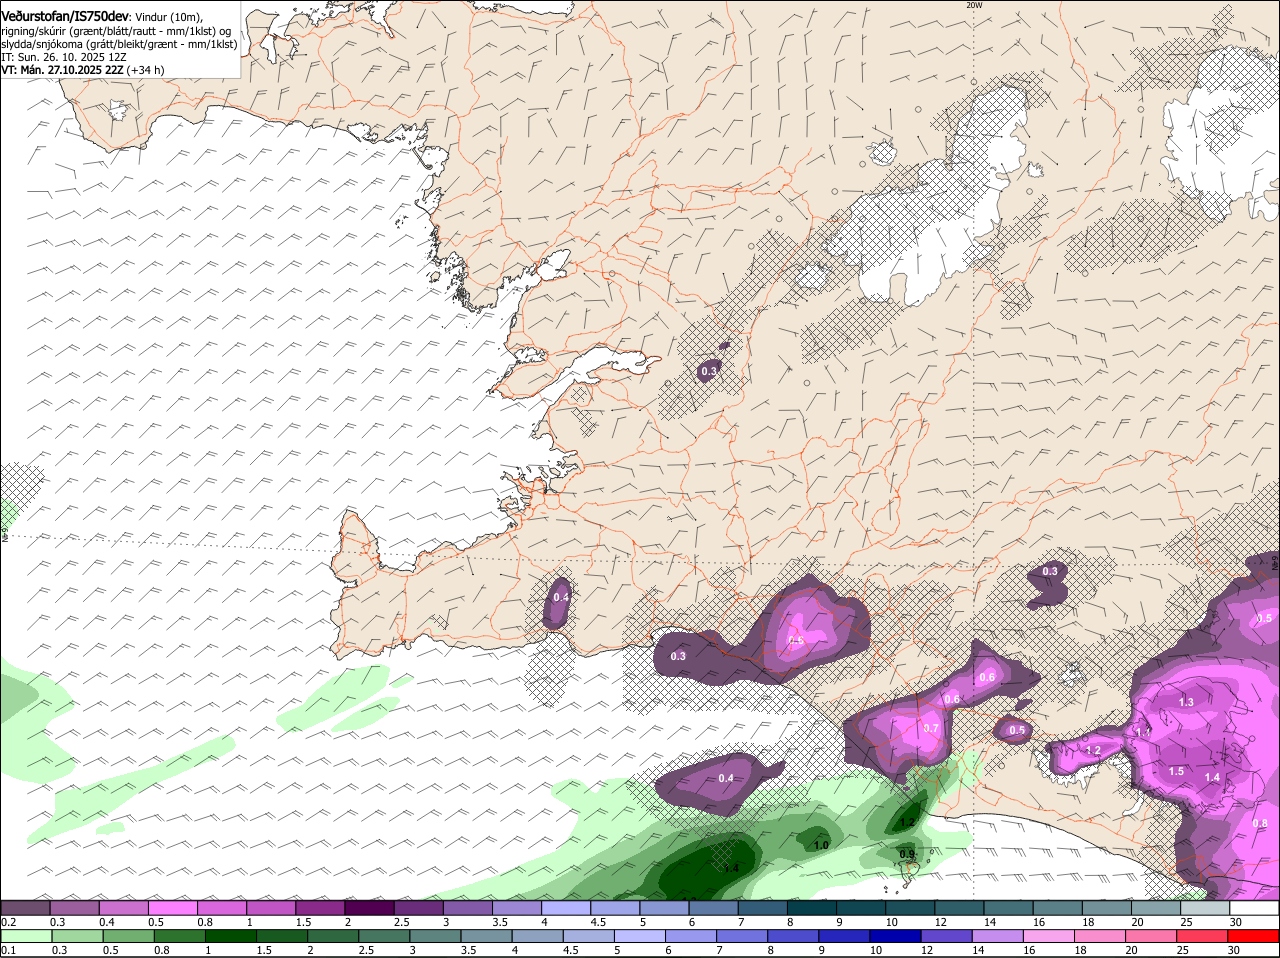
Task: Click the 0.8 value in purple area
Action: pos(1260,823)
